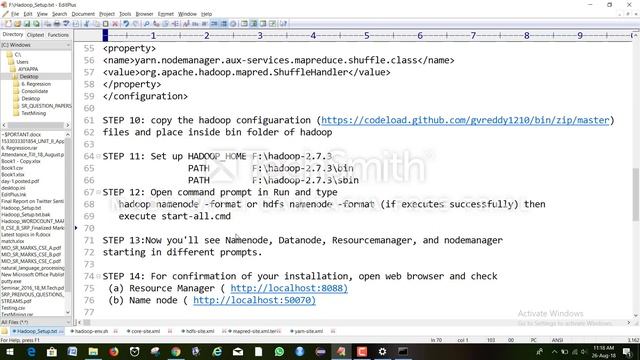Click the Save toolbar icon
The image size is (640, 360).
coord(27,24)
